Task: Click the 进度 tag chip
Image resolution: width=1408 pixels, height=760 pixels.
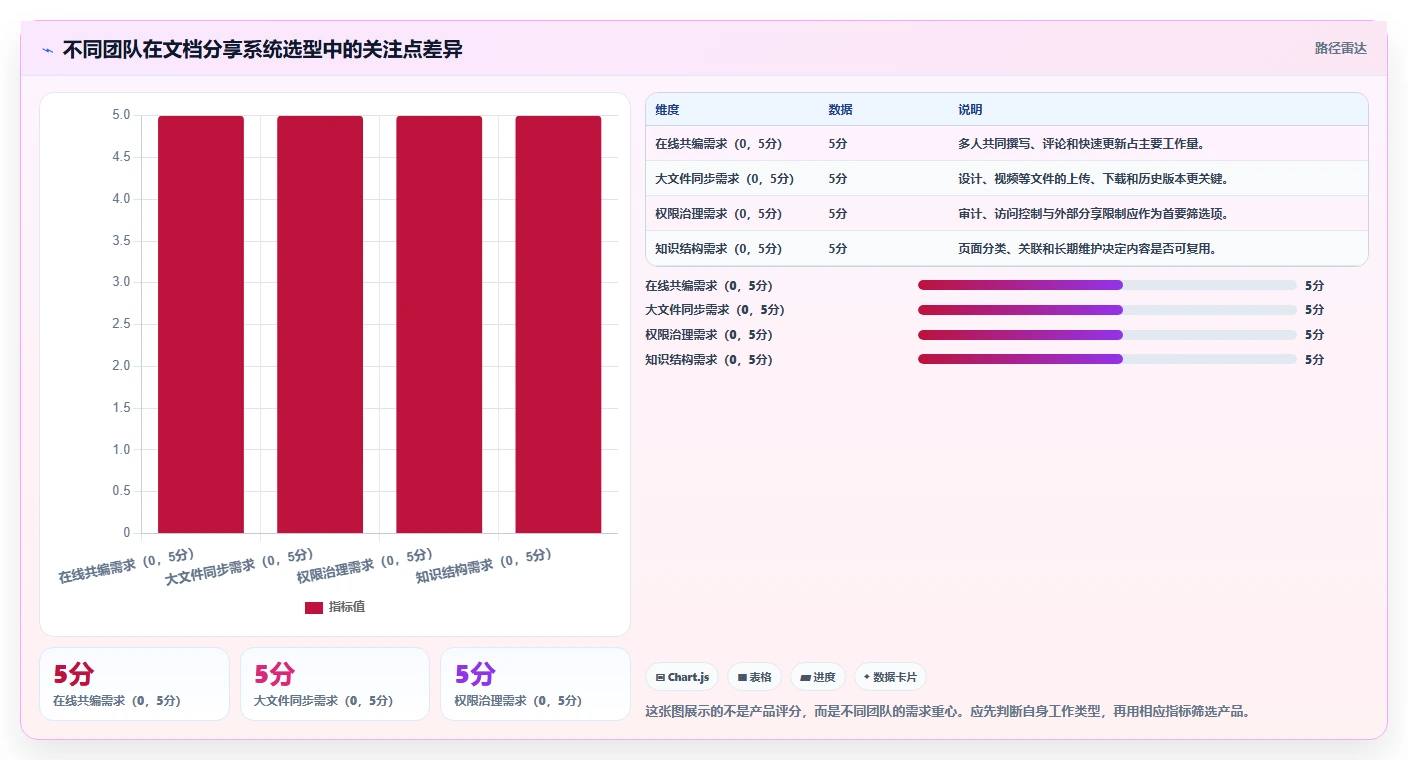Action: (x=818, y=677)
